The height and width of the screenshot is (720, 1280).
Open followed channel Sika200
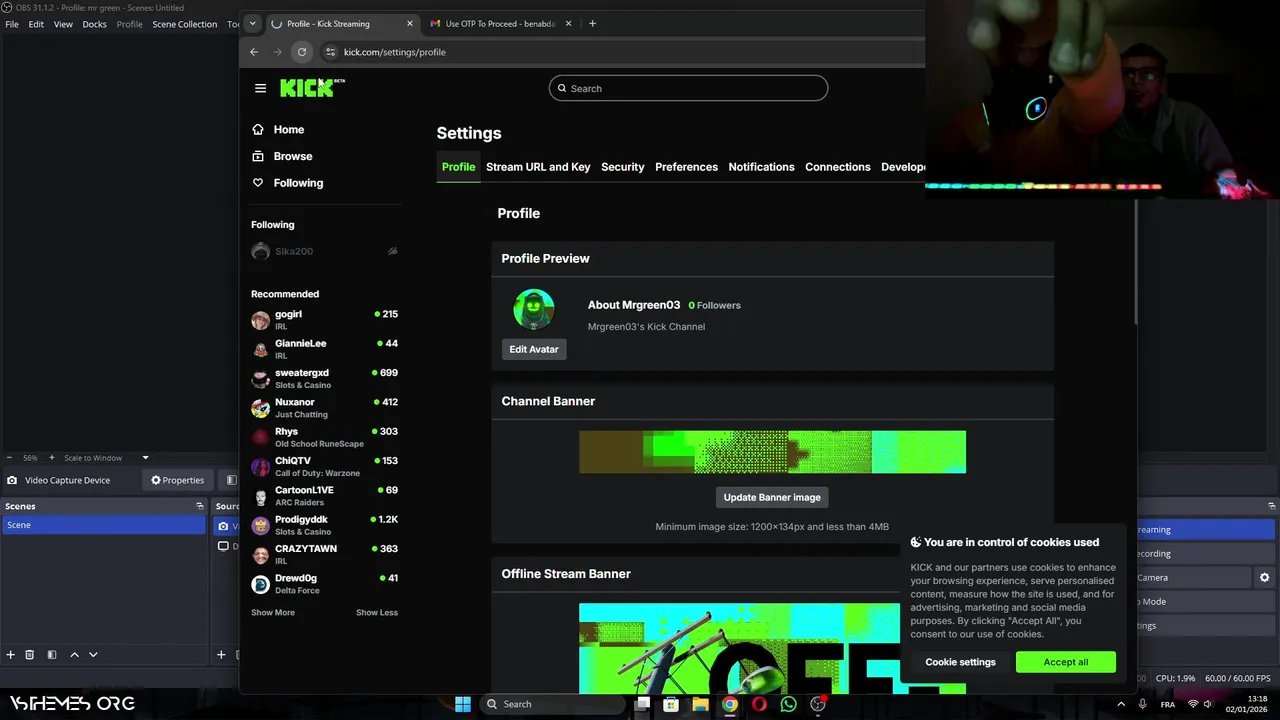click(325, 251)
